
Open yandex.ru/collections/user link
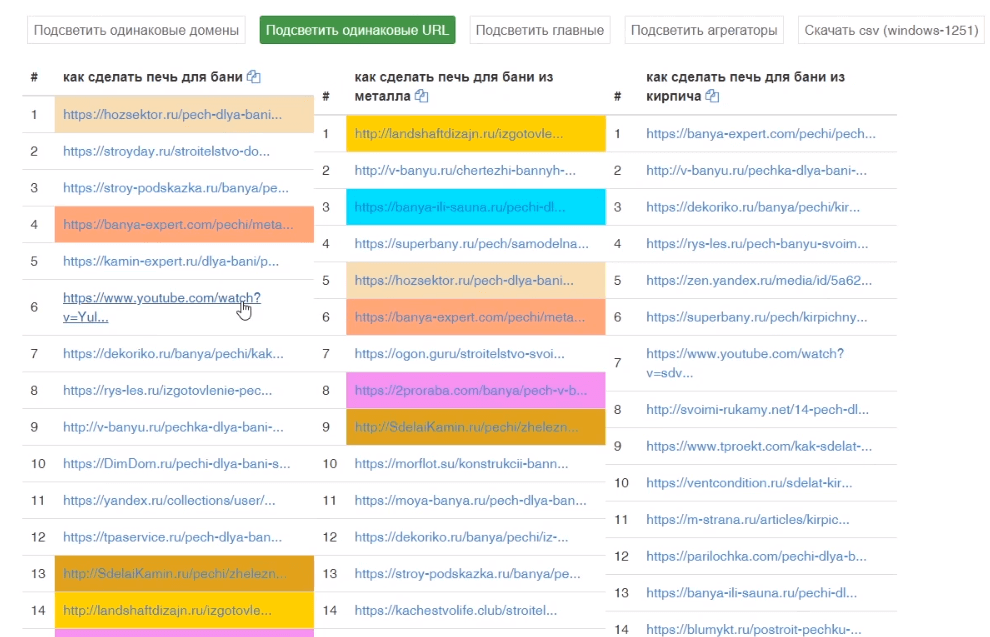(169, 500)
